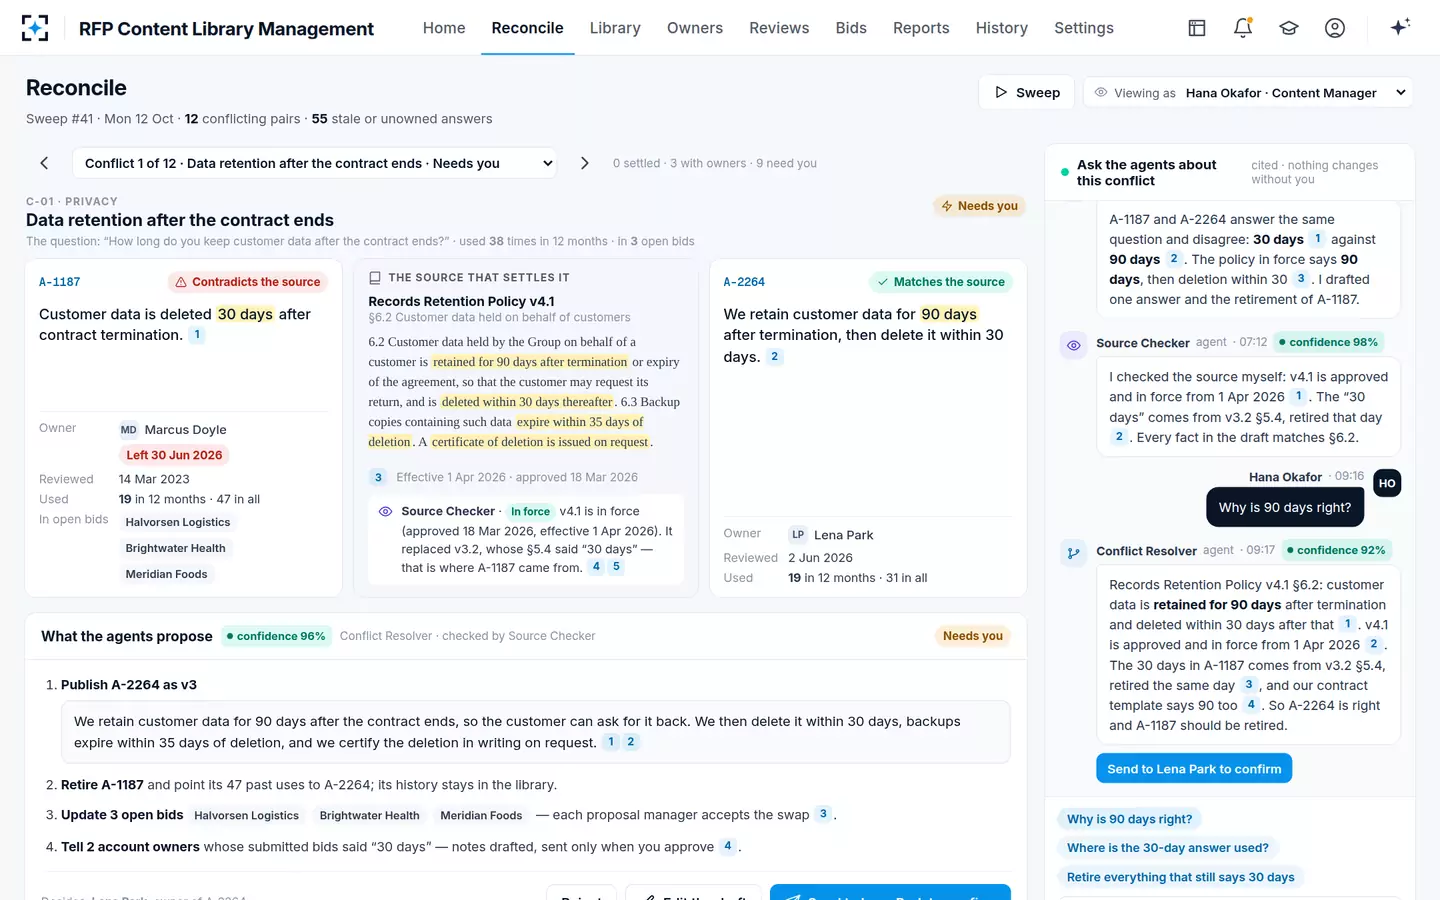The image size is (1440, 900).
Task: Open the History tab
Action: click(1002, 28)
